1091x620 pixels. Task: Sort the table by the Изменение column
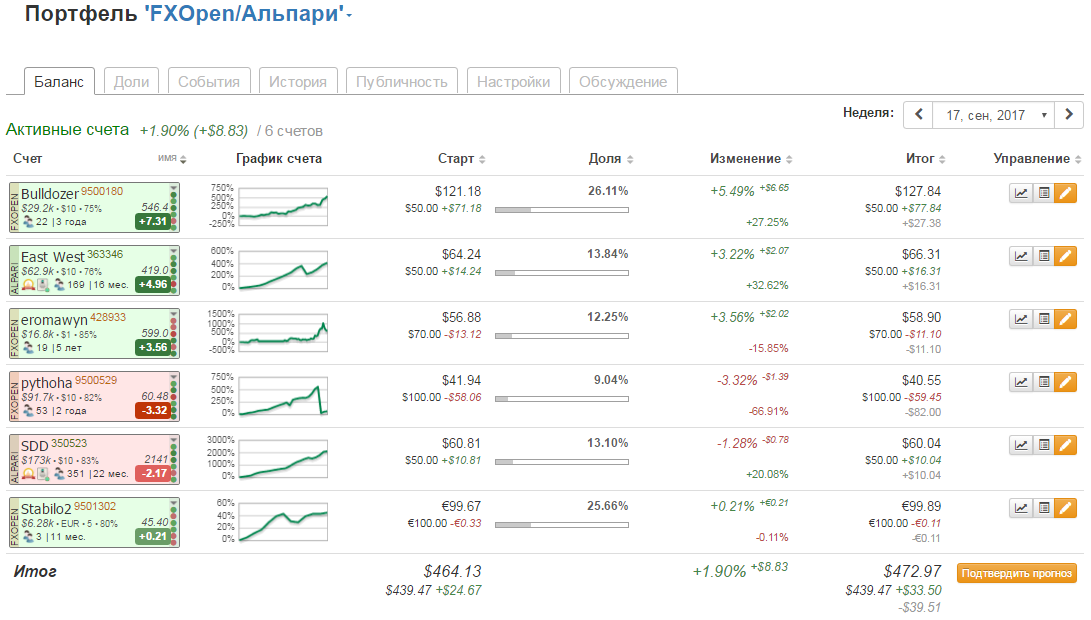(x=751, y=159)
